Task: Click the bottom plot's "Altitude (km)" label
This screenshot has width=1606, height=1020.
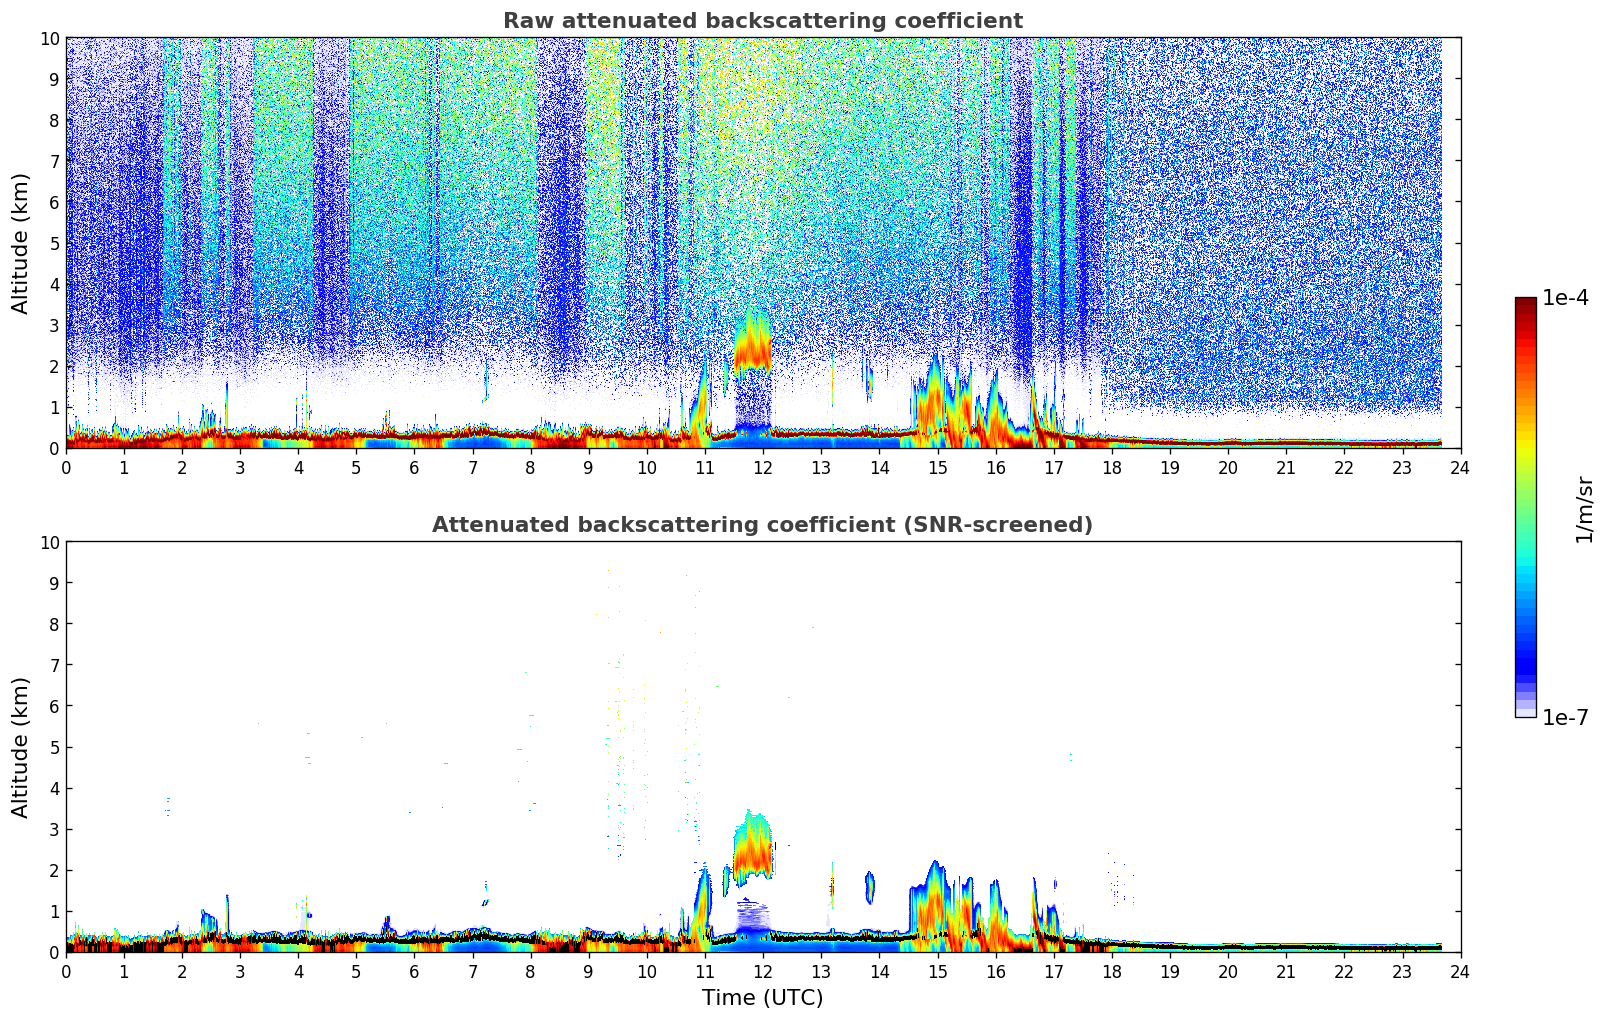Action: [21, 747]
